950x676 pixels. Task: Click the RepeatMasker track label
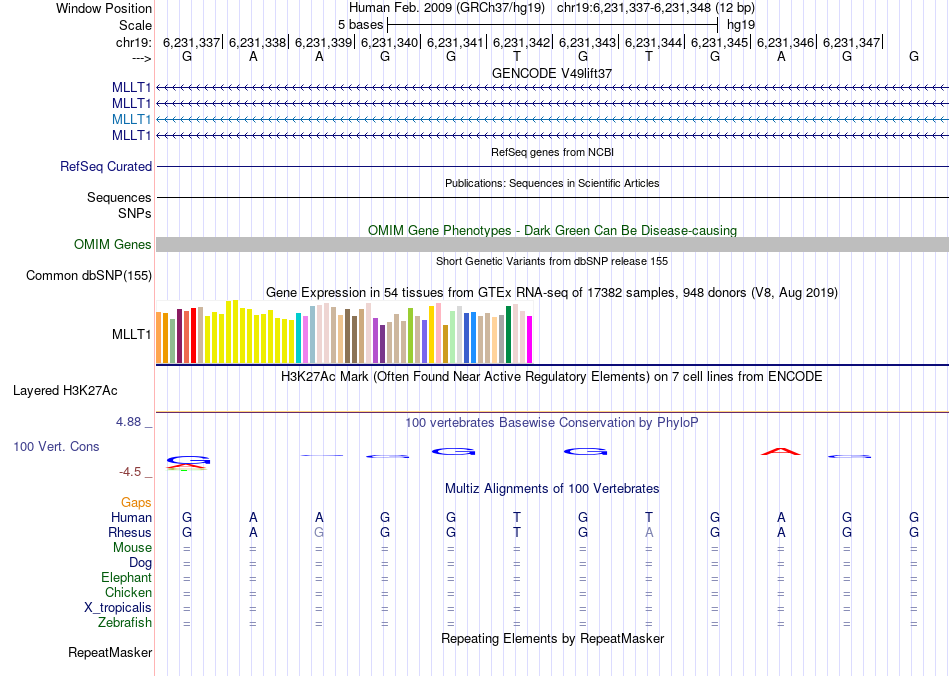click(110, 652)
